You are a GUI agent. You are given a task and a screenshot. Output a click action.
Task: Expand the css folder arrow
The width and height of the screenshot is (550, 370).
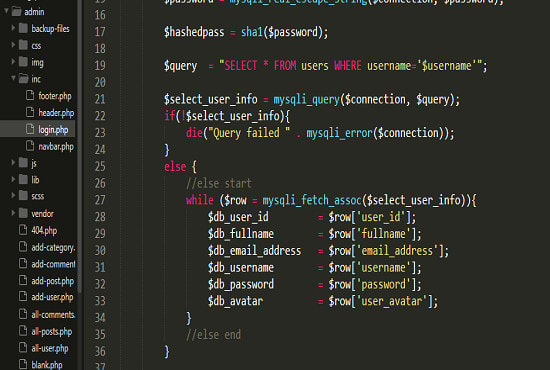[x=13, y=45]
